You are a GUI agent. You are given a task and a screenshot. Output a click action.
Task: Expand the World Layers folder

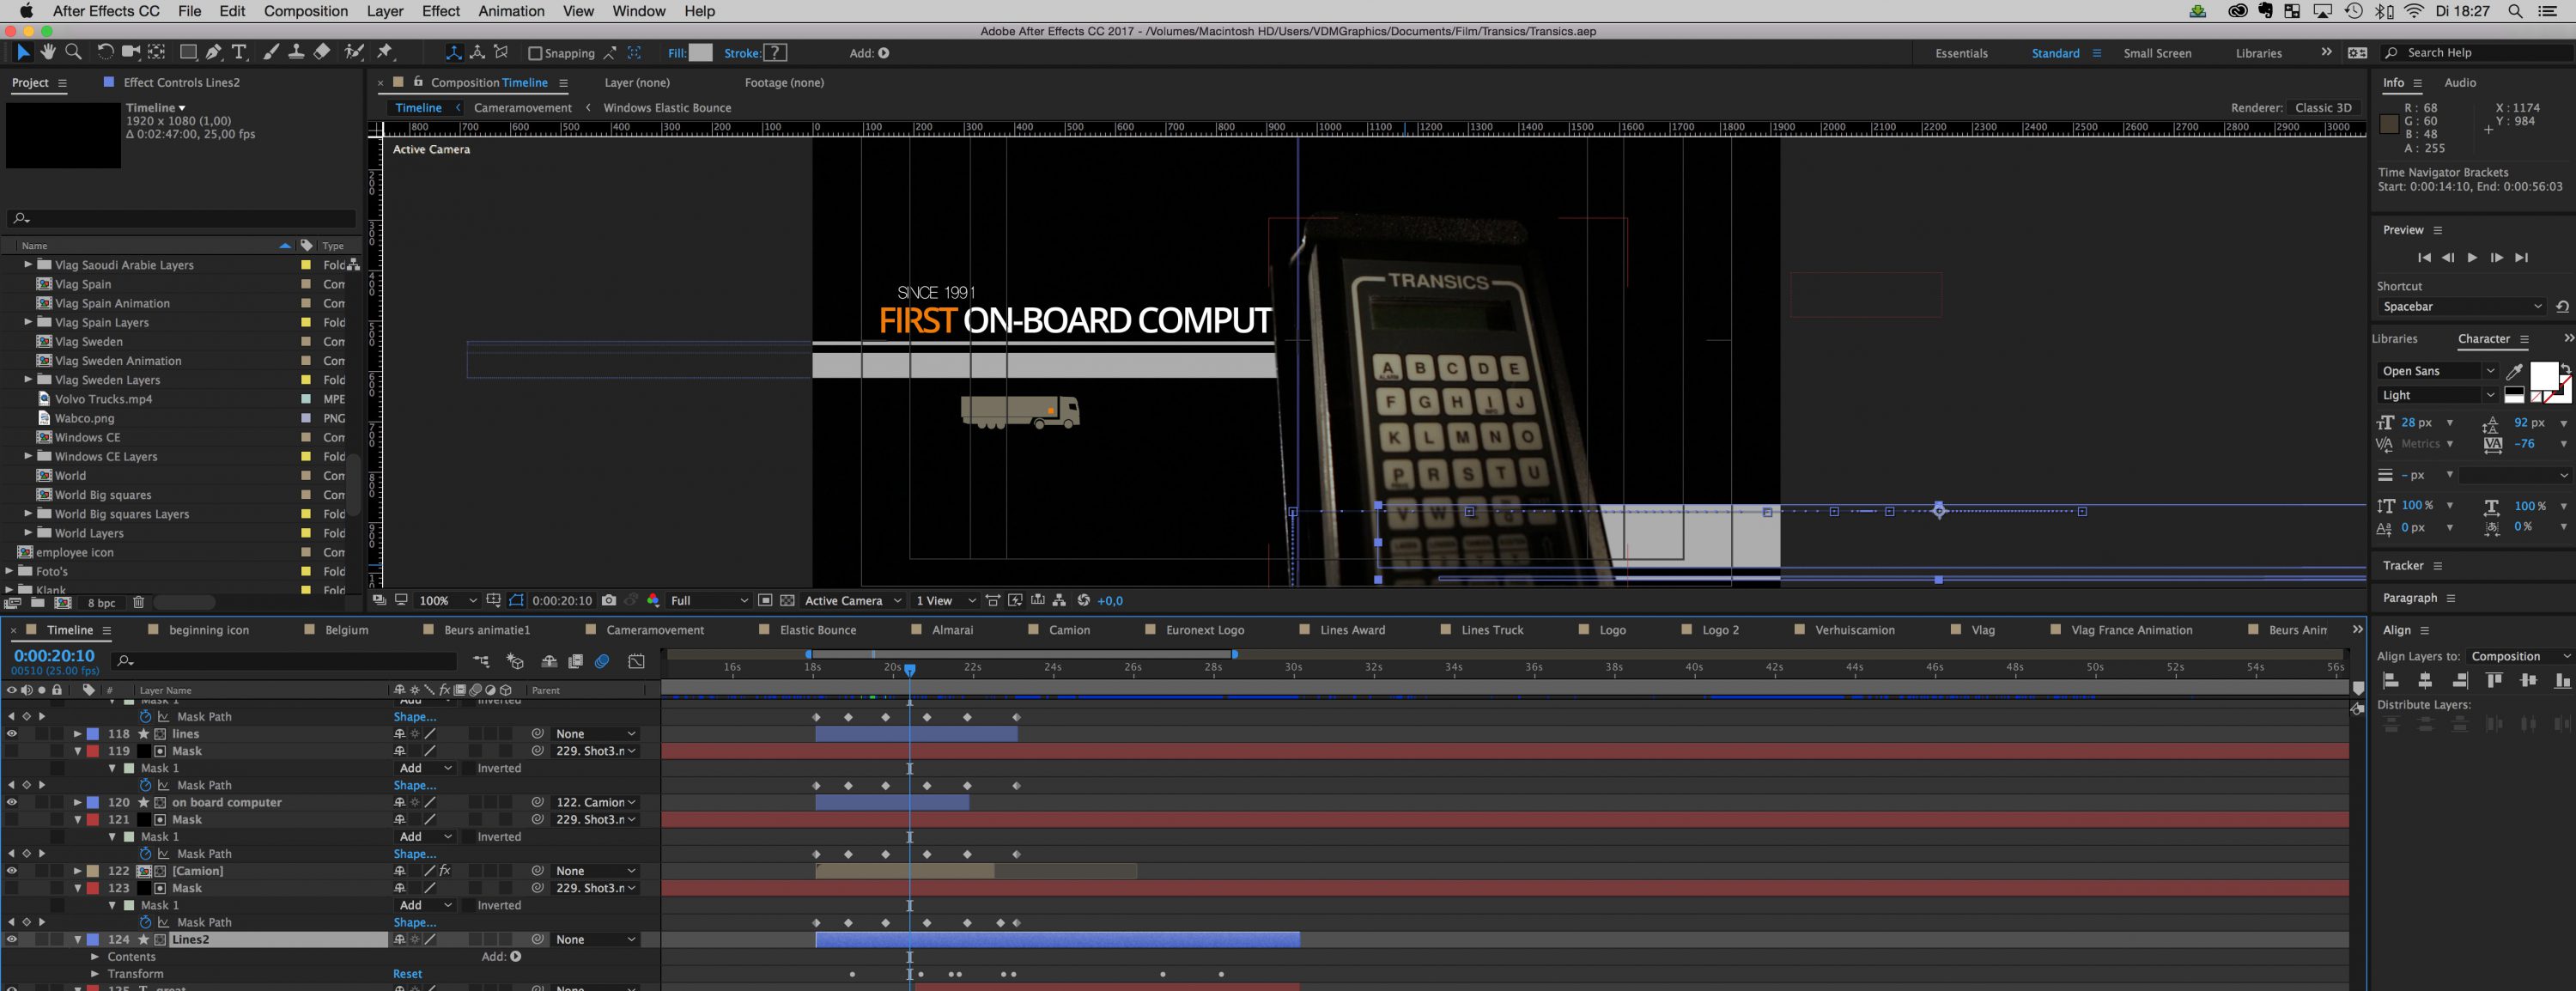pyautogui.click(x=28, y=533)
